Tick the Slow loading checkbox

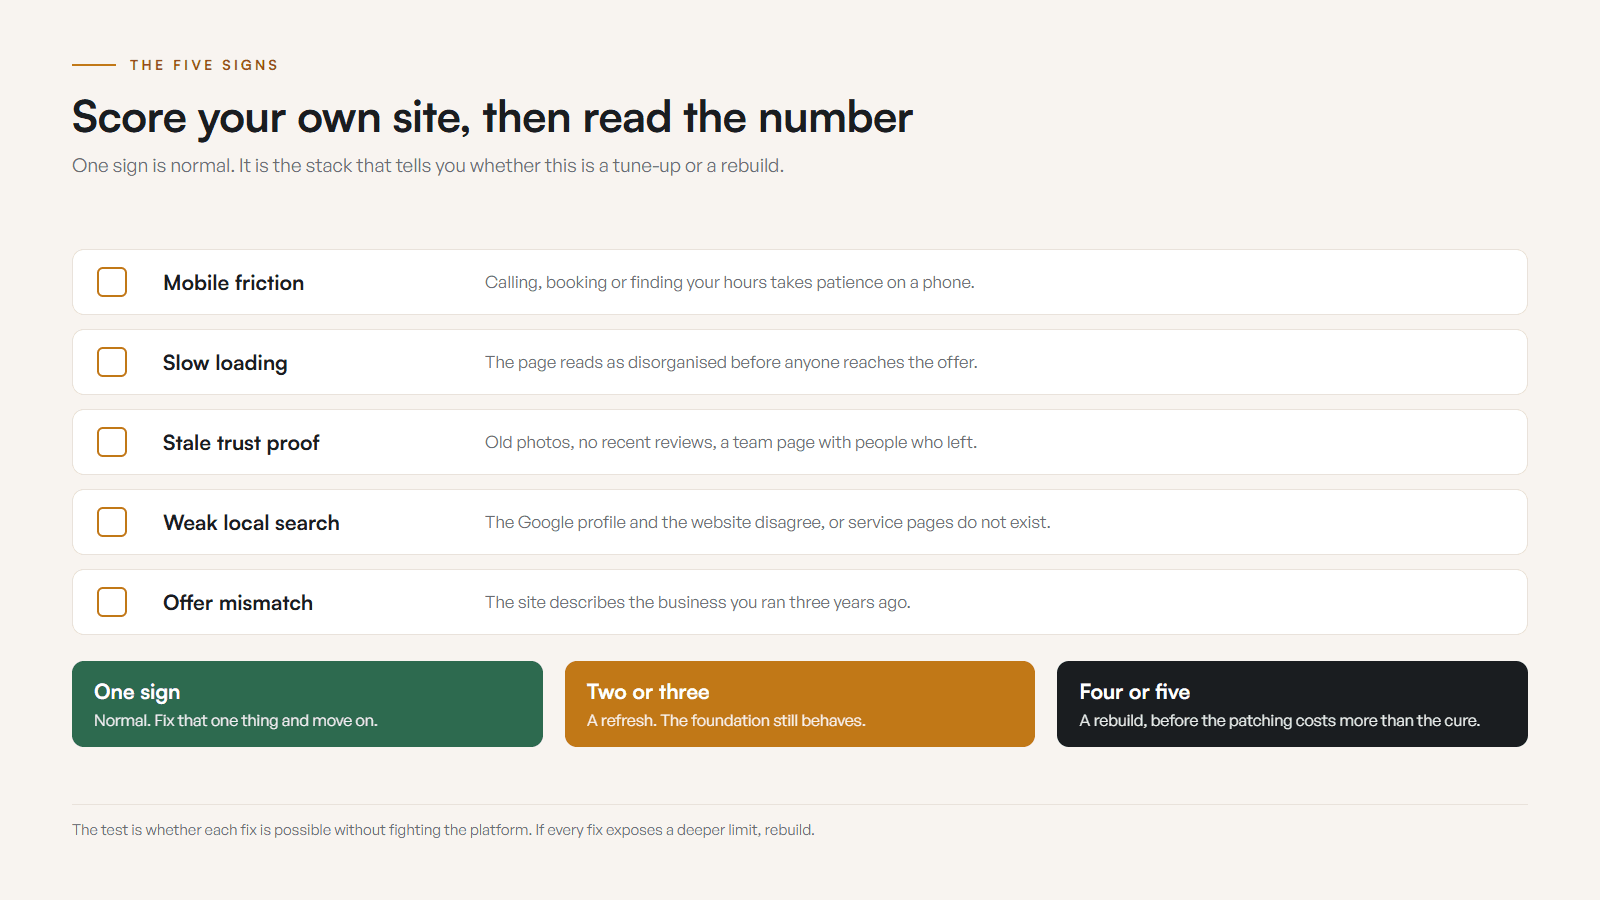point(112,362)
